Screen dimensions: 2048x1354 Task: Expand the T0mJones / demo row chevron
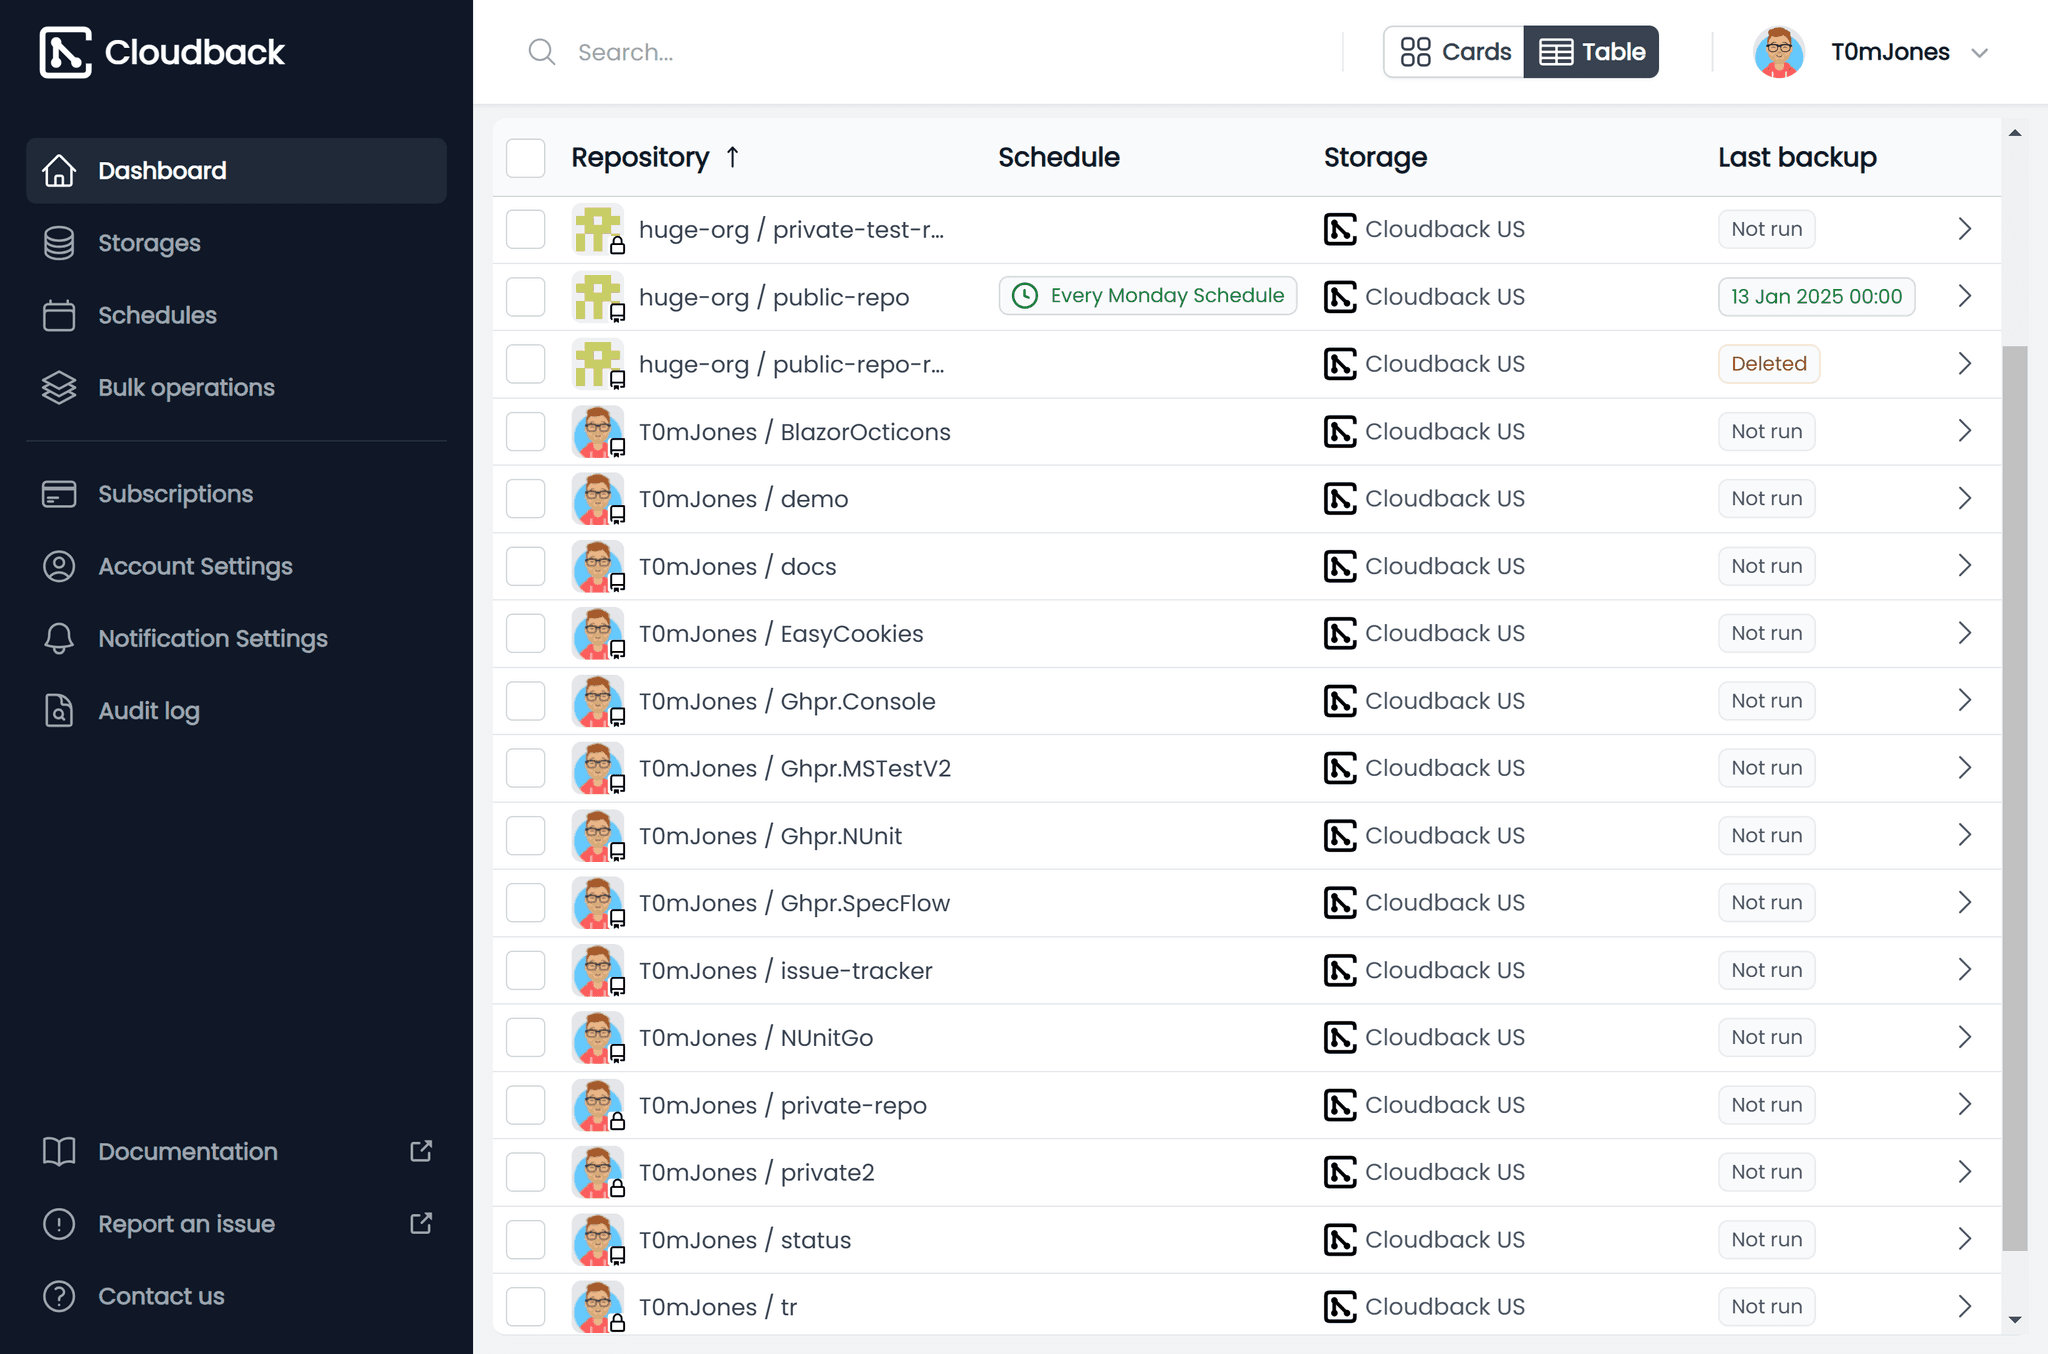tap(1964, 498)
